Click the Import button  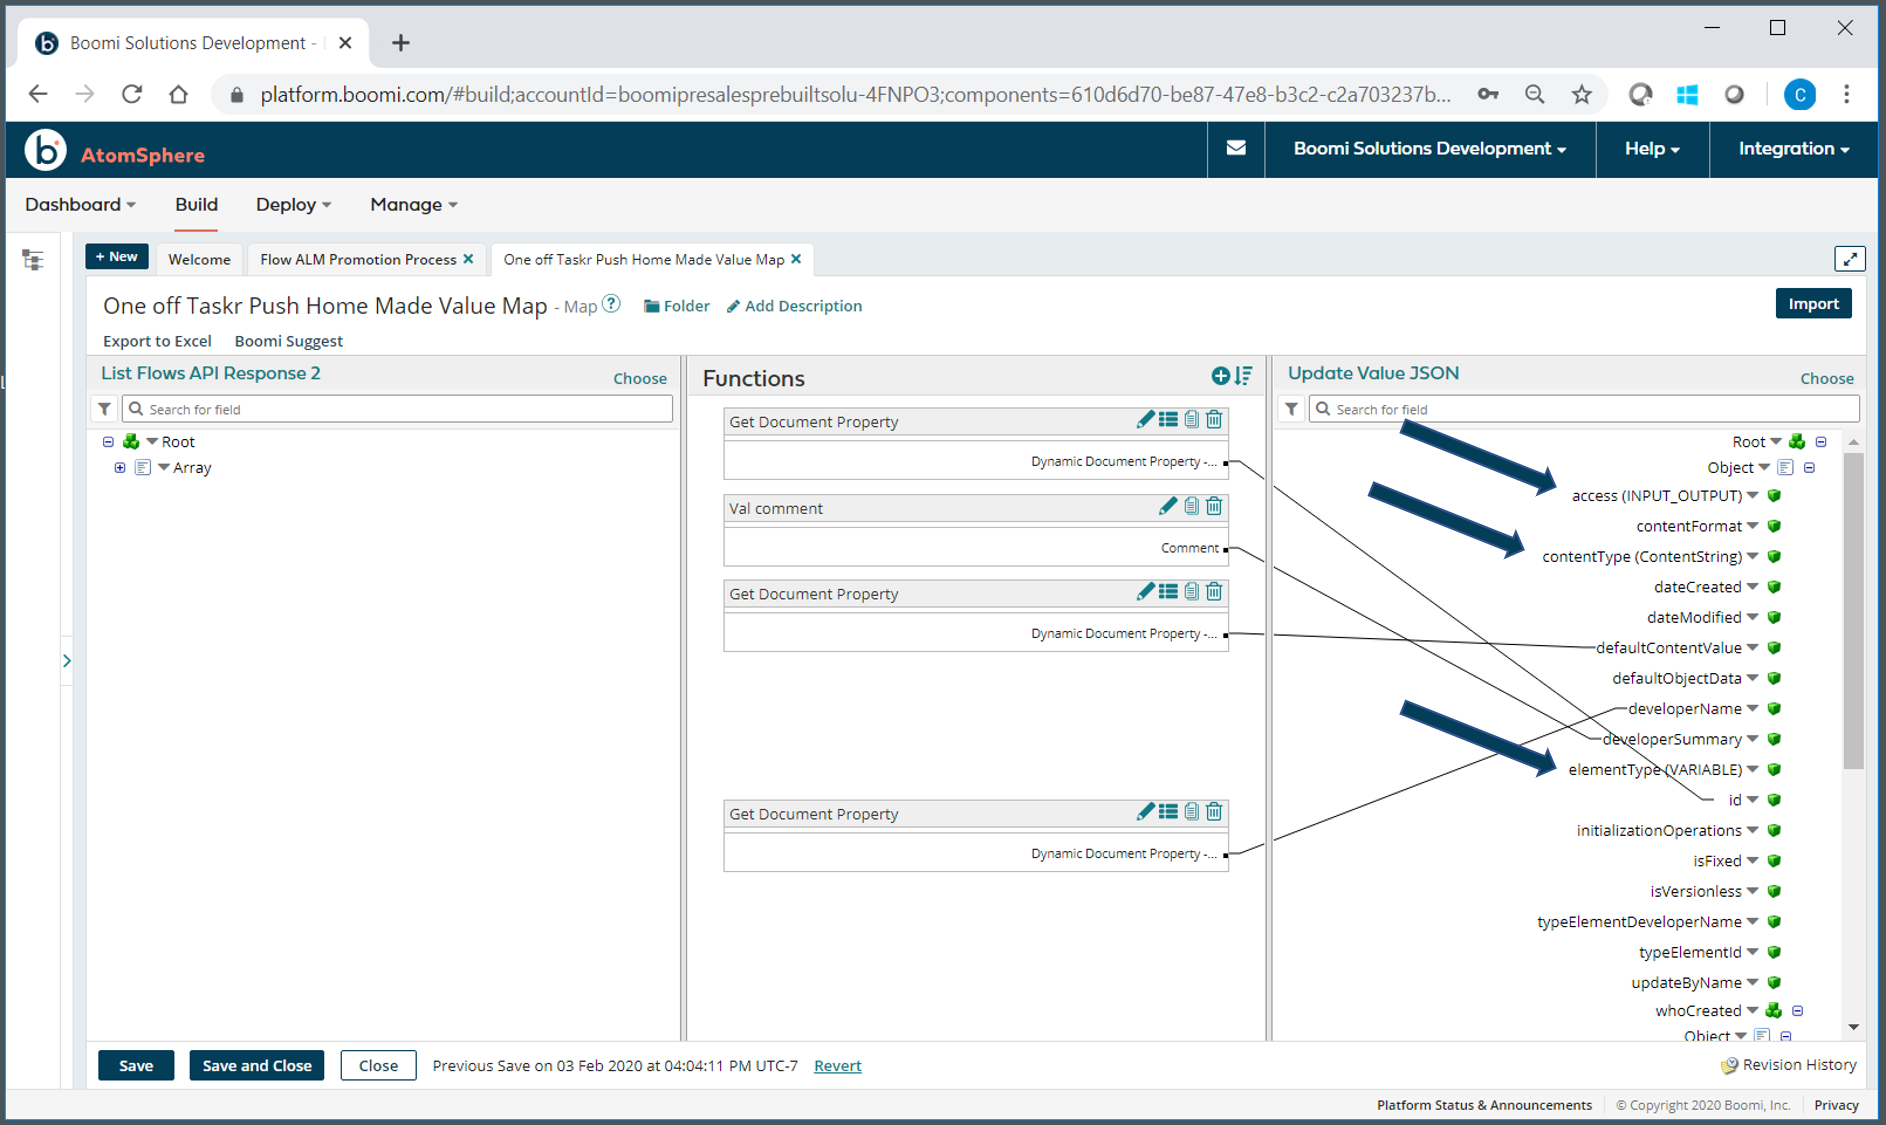(1813, 303)
